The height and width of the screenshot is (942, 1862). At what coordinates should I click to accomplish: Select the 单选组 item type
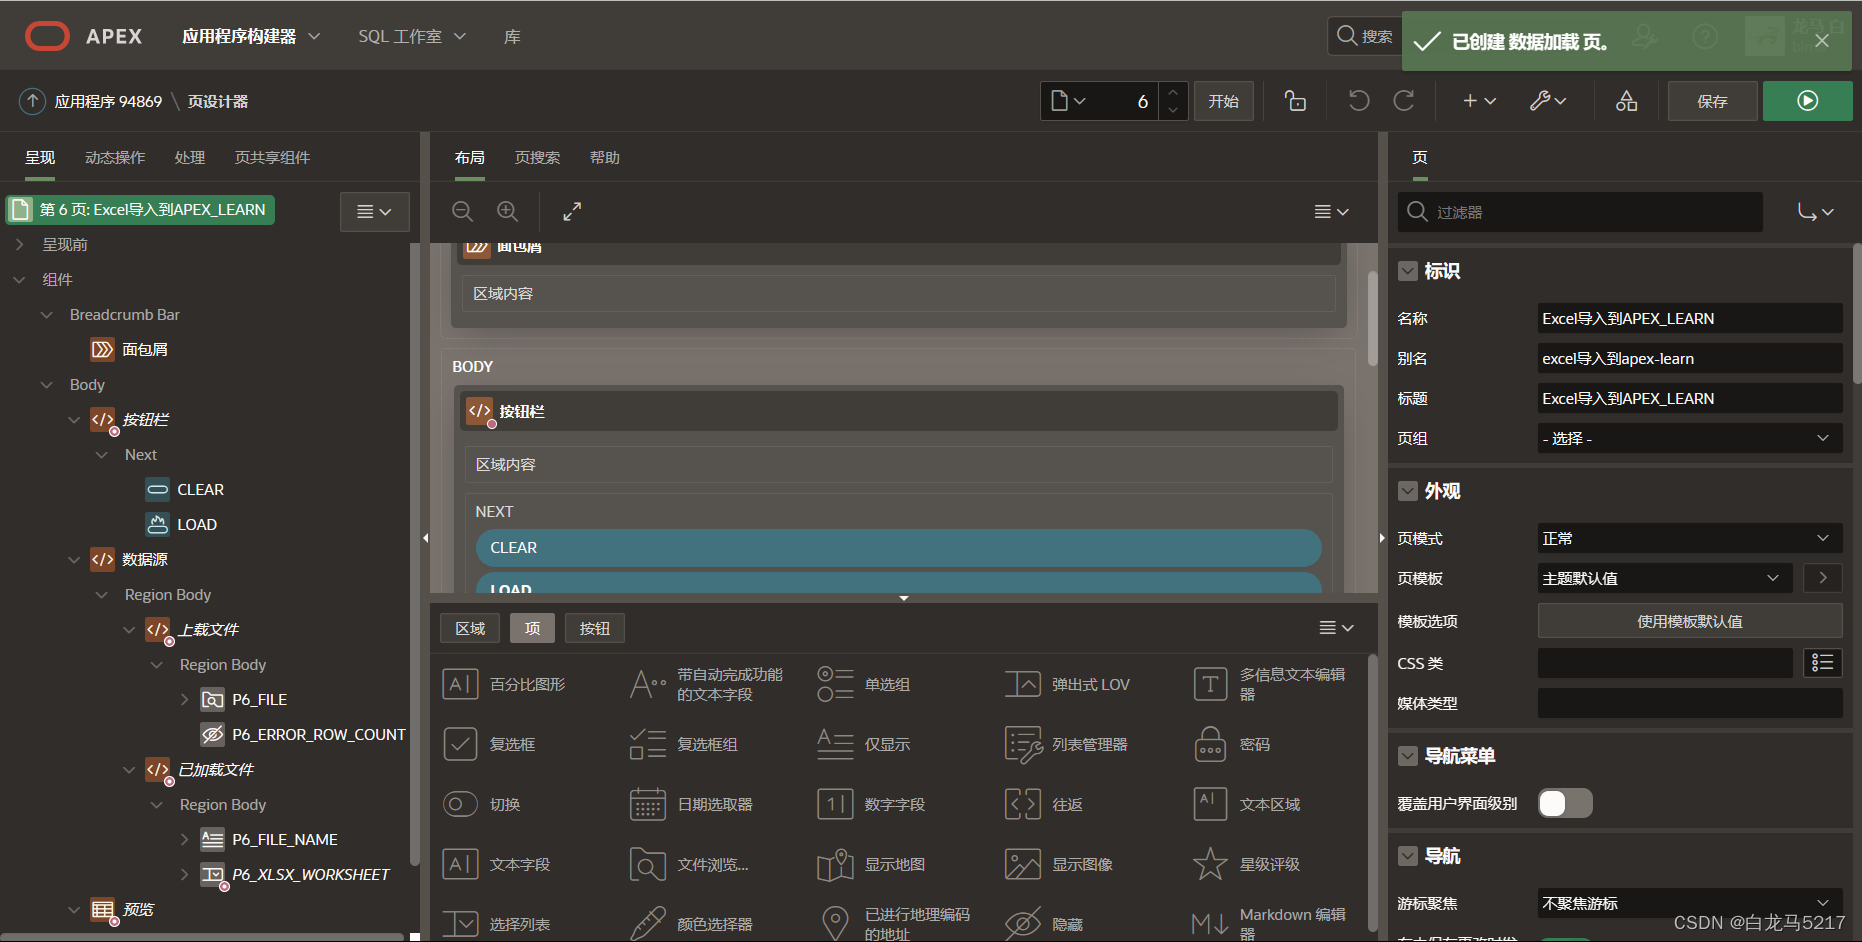pos(863,684)
